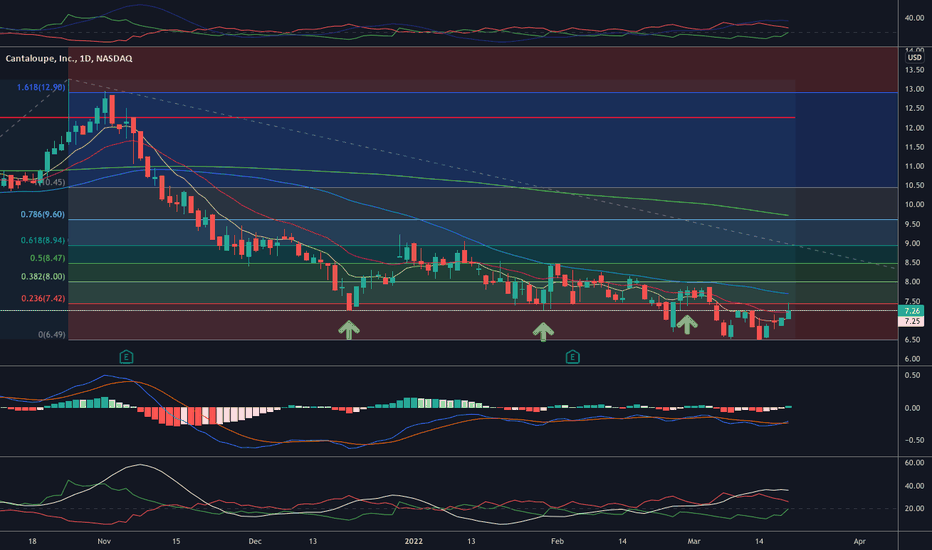This screenshot has width=932, height=550.
Task: Click the earnings E icon near February
Action: tap(572, 357)
